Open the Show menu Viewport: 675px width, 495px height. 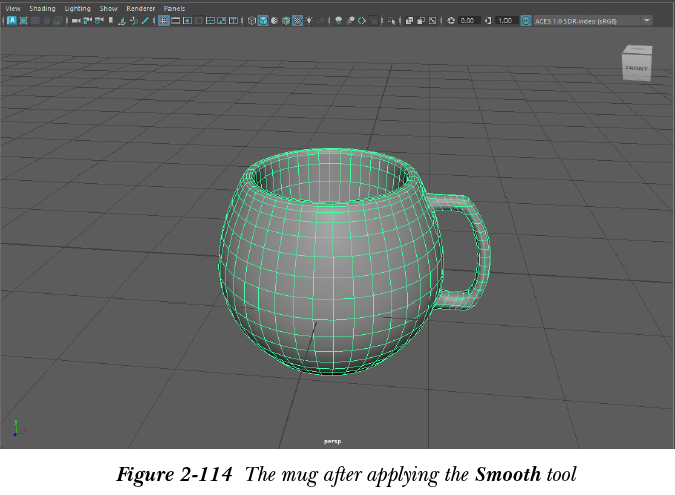point(108,8)
